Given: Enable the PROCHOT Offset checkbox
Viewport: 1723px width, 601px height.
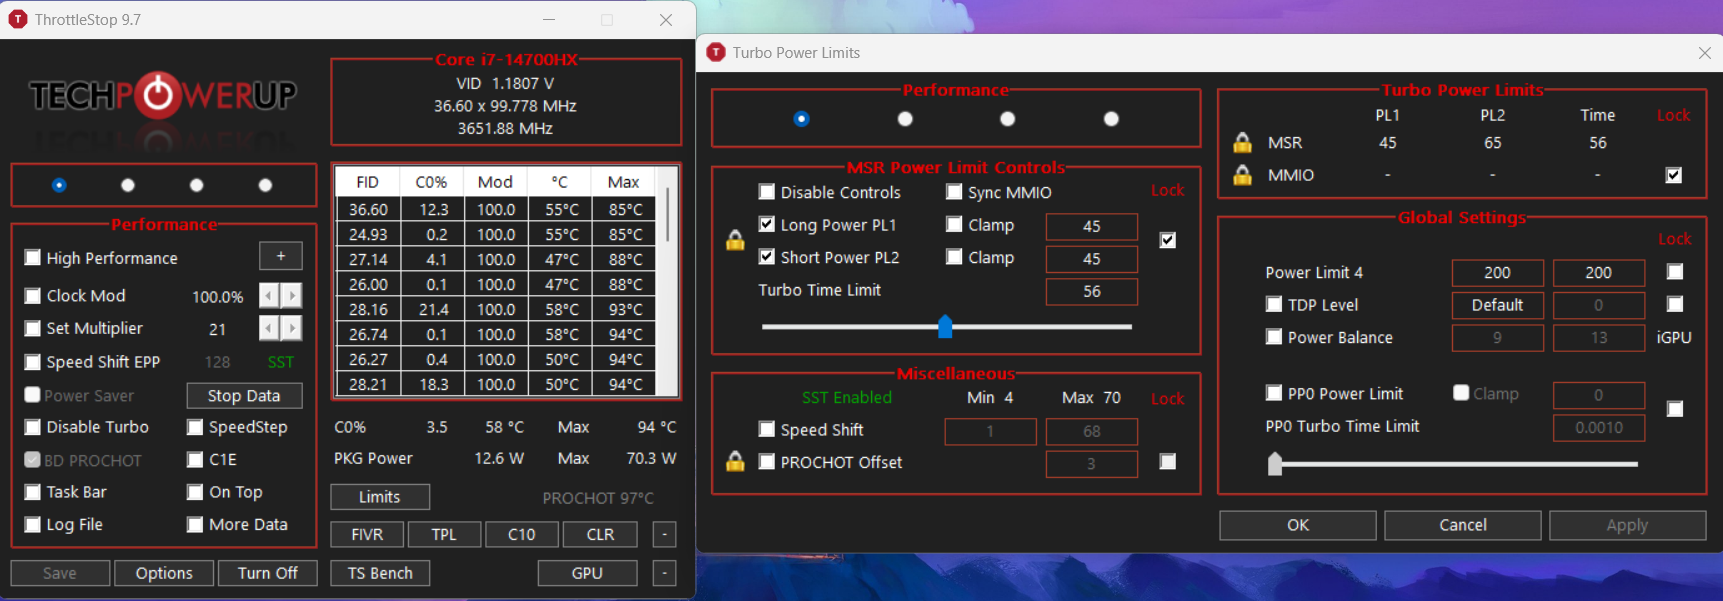Looking at the screenshot, I should [767, 462].
